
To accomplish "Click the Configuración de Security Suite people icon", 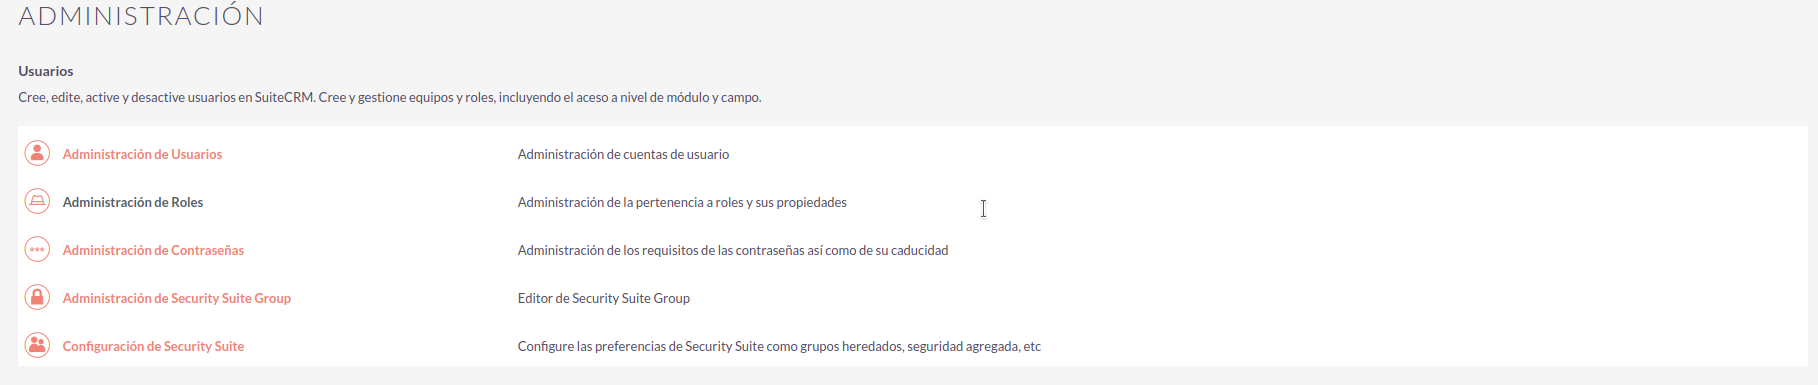I will [37, 345].
